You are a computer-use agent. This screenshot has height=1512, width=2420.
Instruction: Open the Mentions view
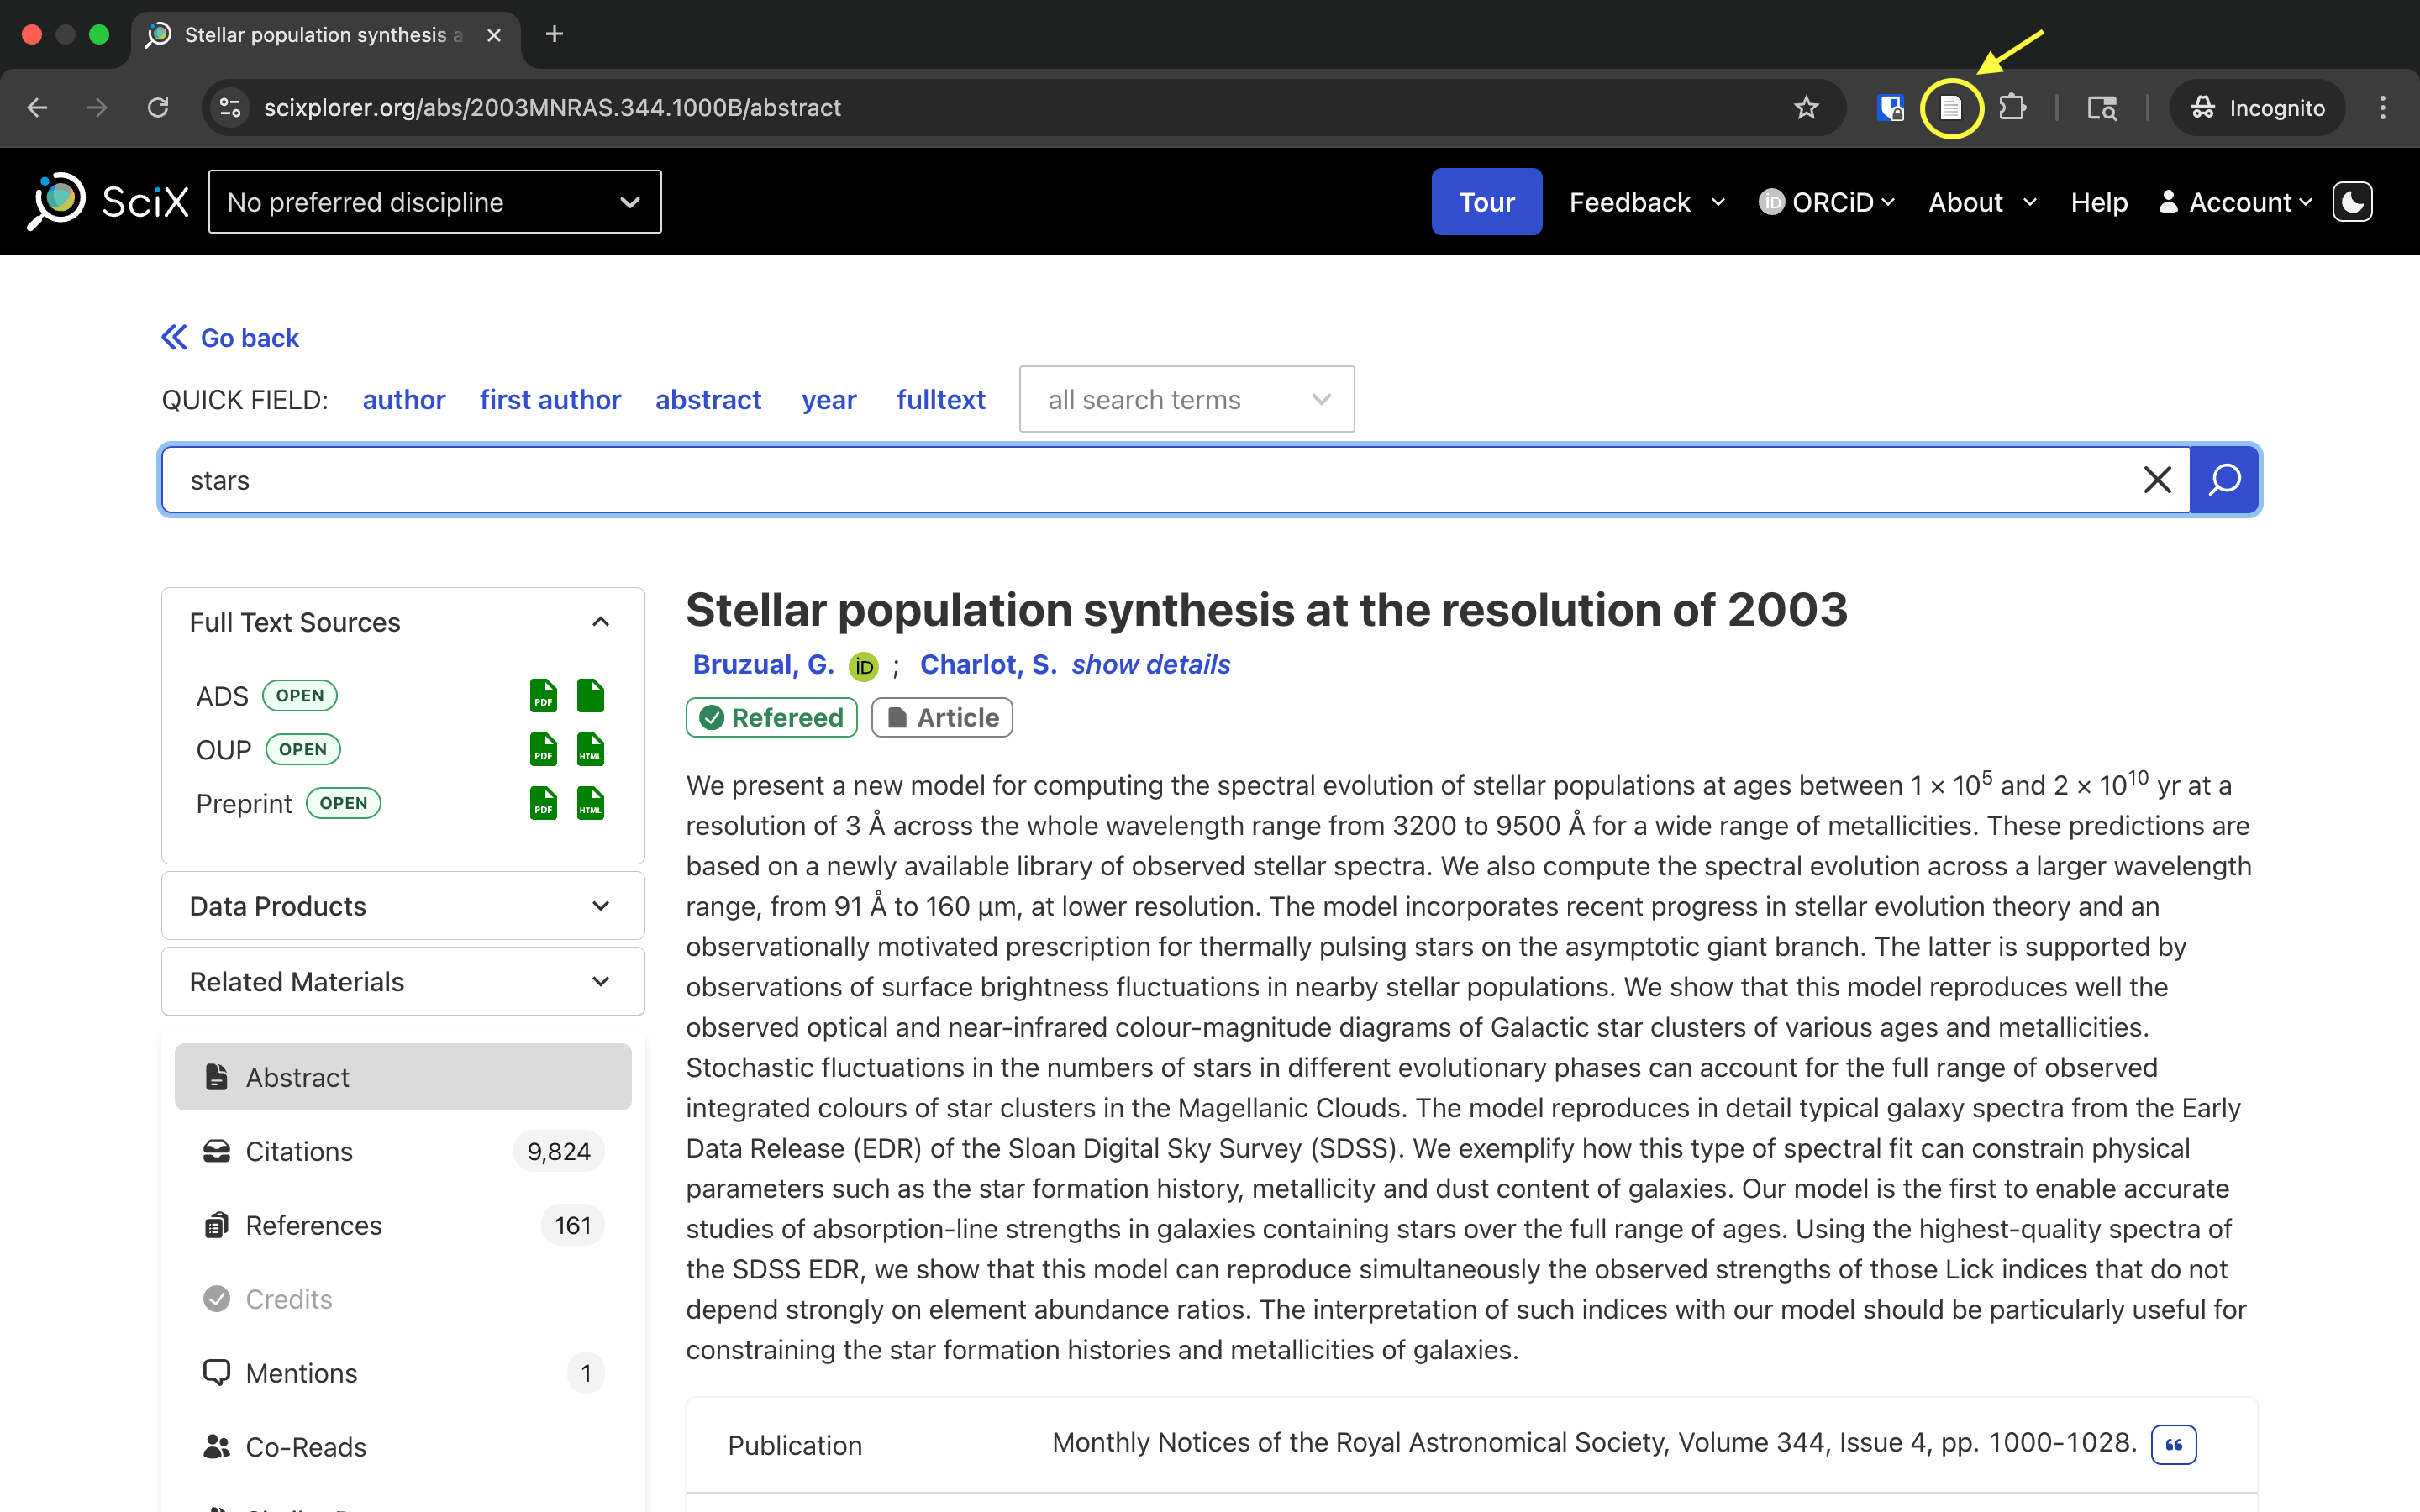[403, 1373]
